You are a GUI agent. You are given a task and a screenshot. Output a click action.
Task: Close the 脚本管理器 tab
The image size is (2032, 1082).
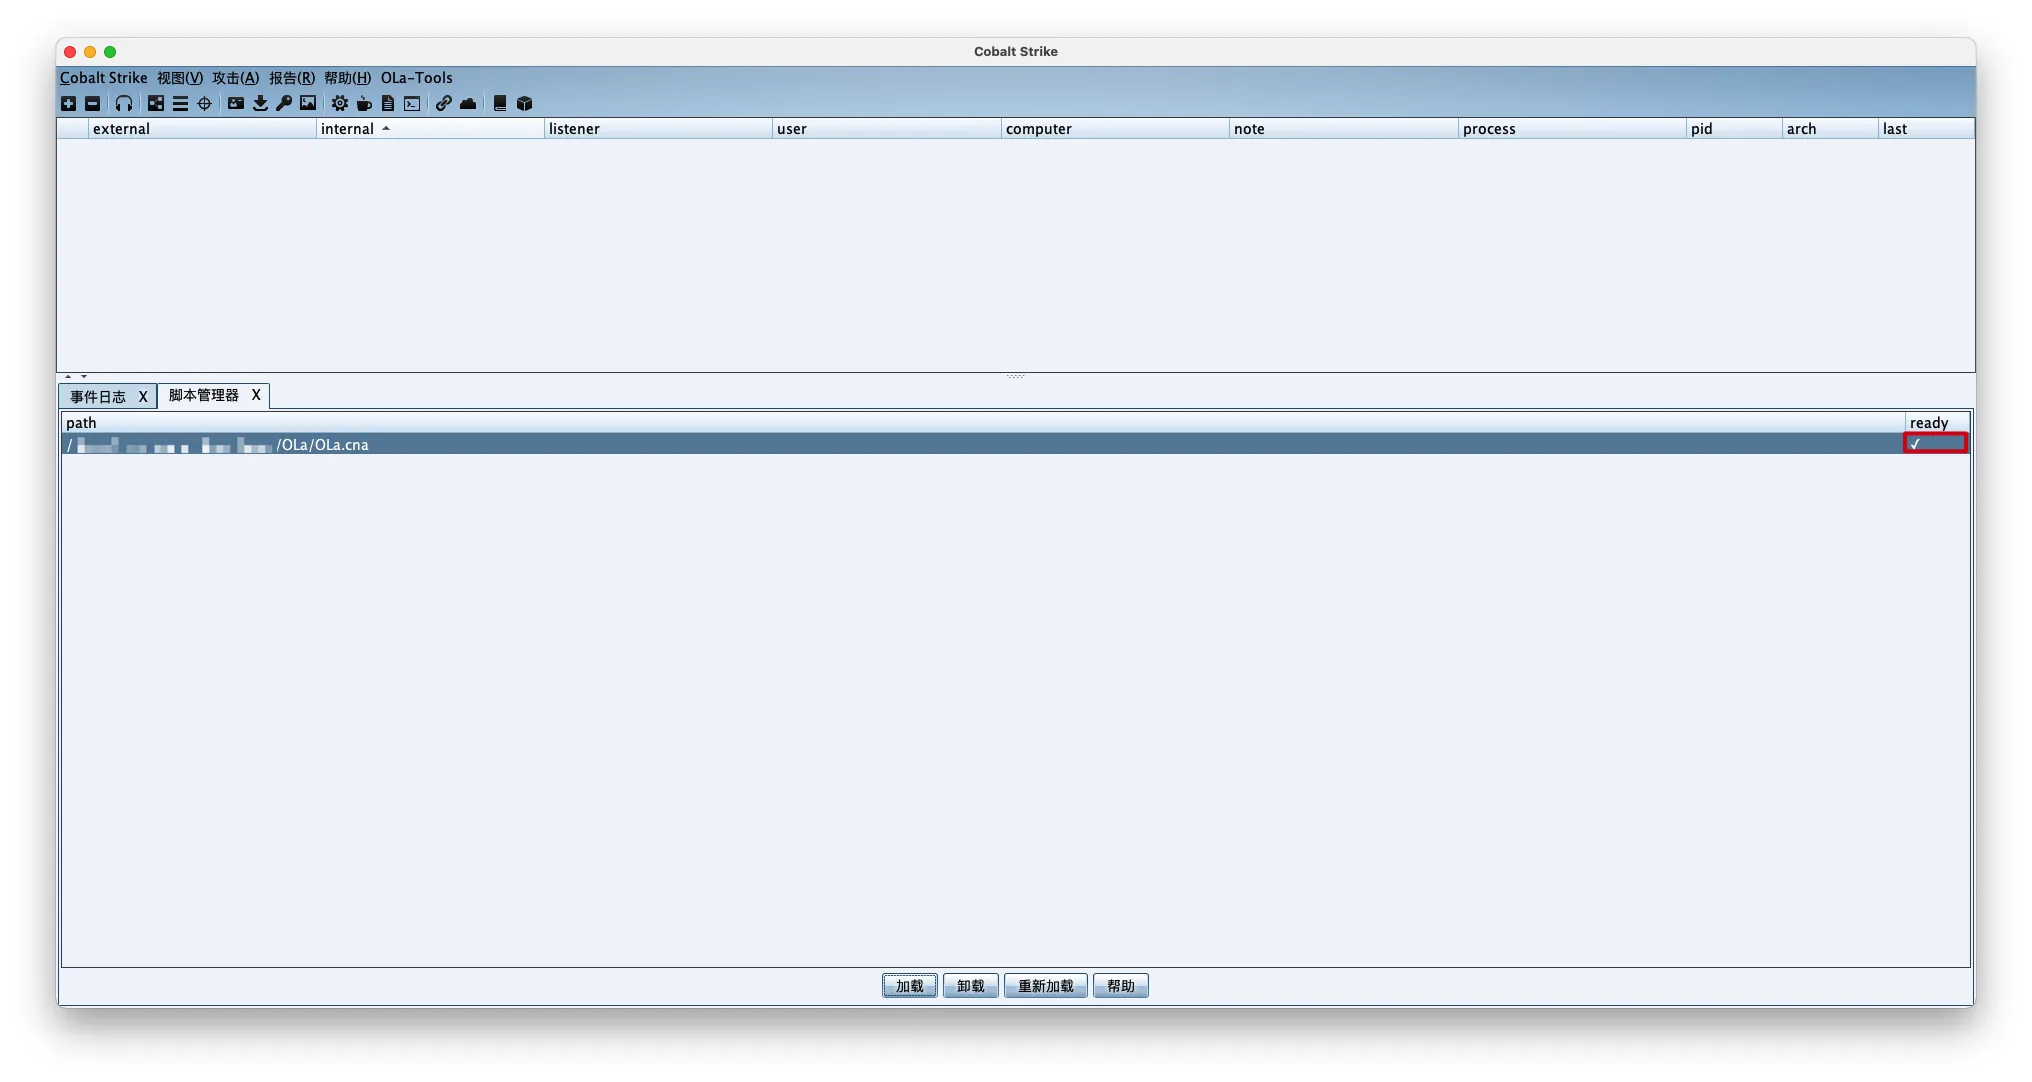point(256,396)
